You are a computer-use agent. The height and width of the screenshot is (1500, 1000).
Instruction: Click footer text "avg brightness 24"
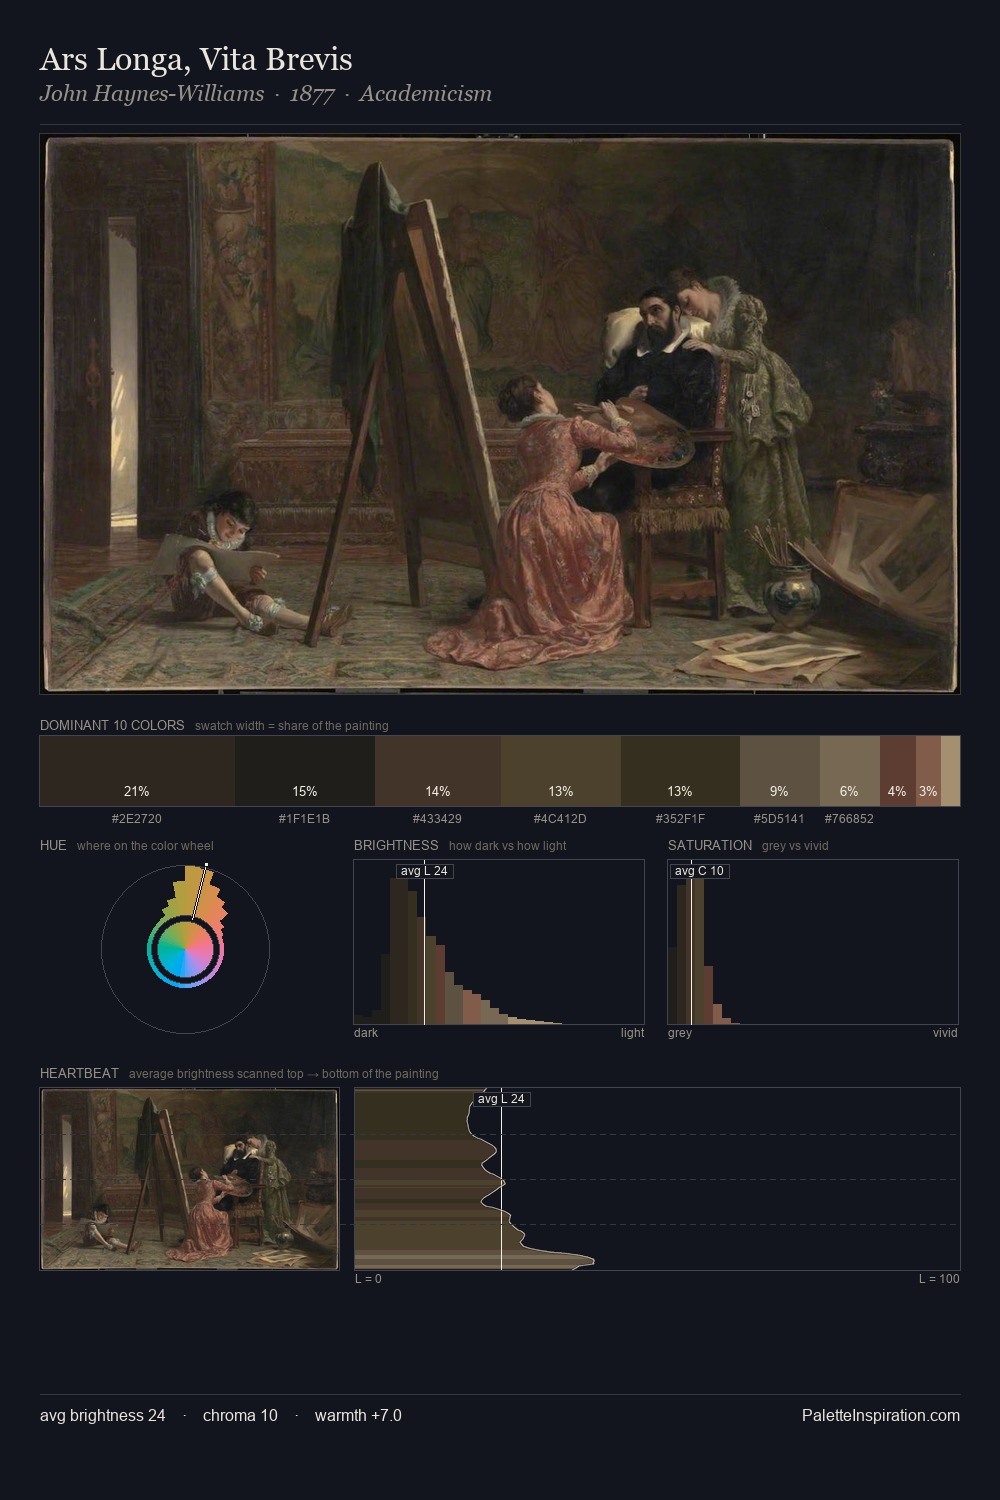tap(103, 1415)
